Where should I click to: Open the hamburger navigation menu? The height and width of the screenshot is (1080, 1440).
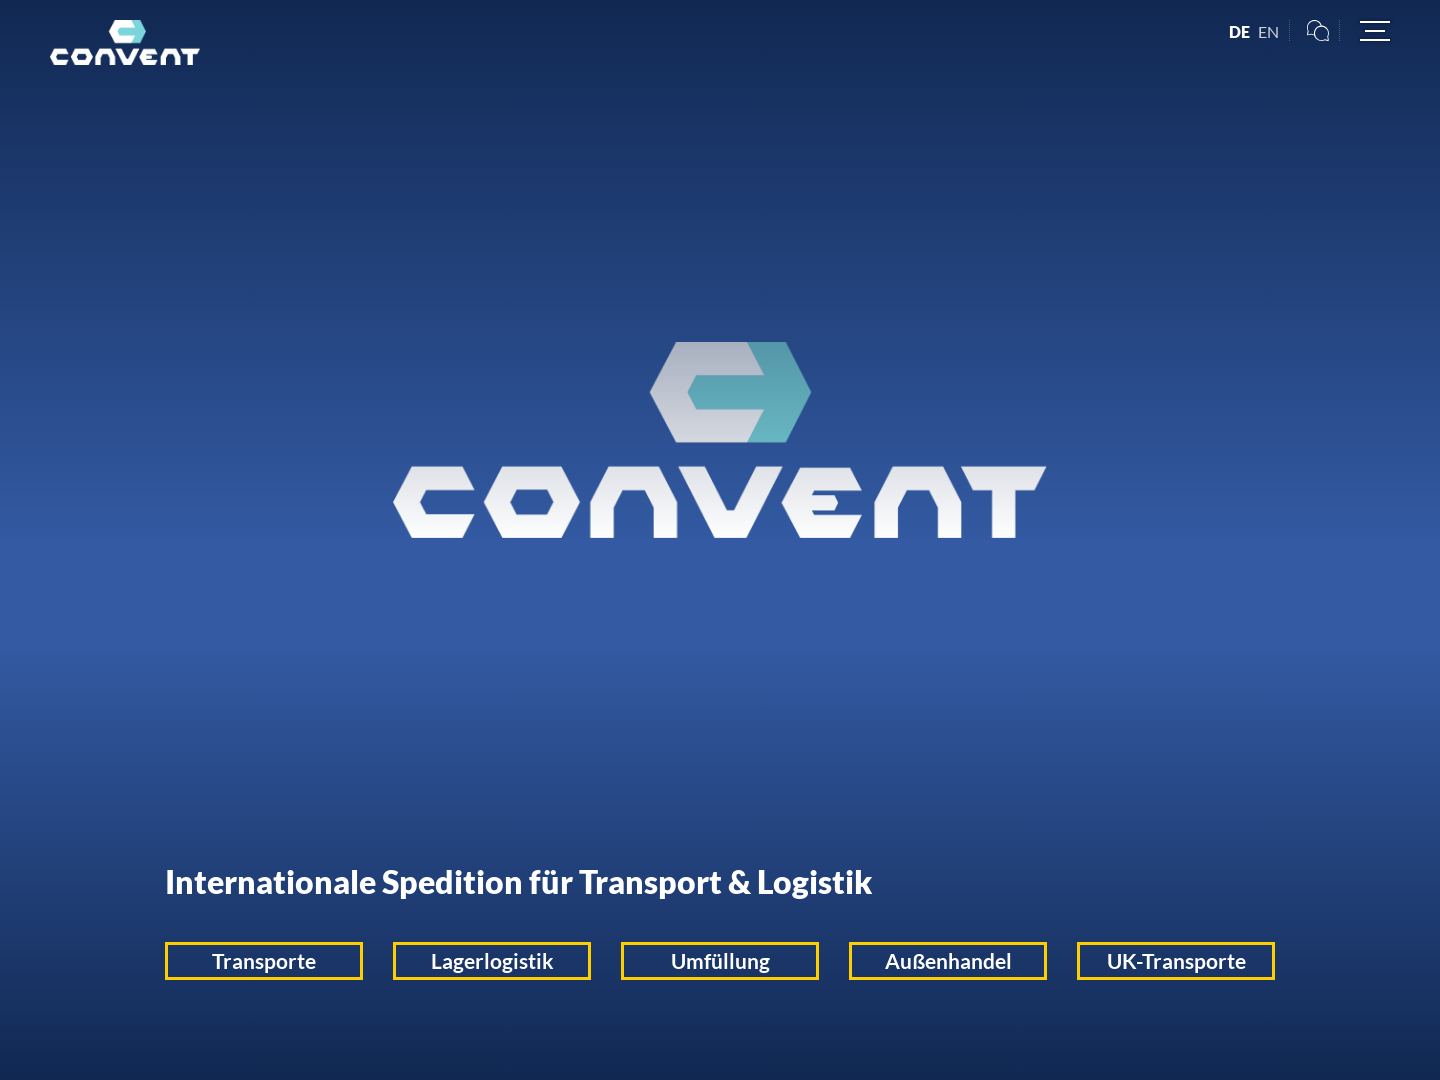[x=1375, y=31]
